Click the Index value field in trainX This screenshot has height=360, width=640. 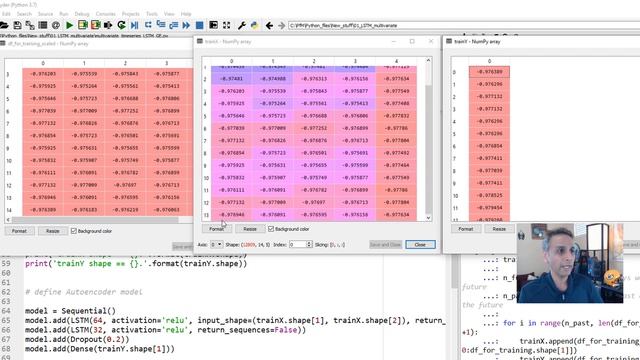[x=298, y=244]
